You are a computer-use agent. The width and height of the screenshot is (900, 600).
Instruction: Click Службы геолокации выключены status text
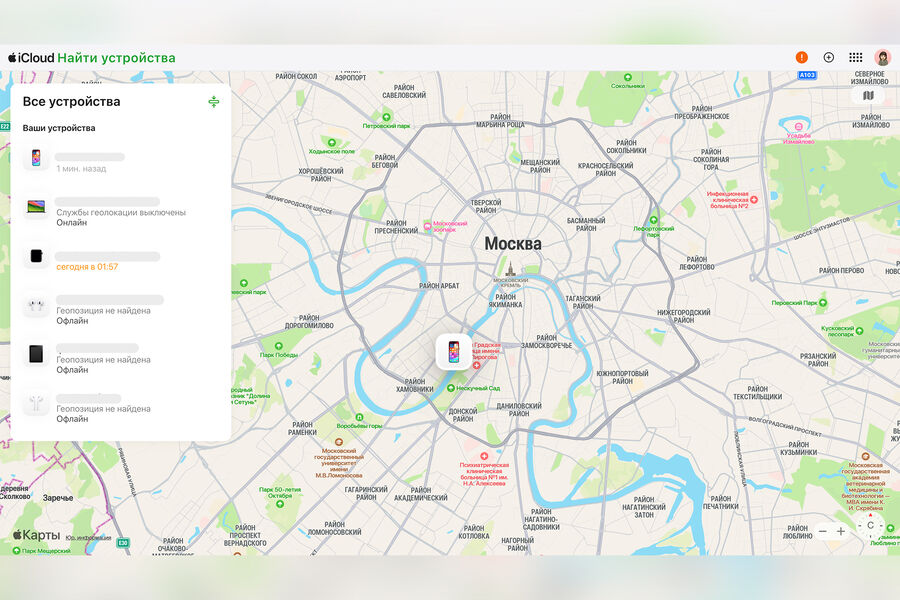[x=121, y=212]
